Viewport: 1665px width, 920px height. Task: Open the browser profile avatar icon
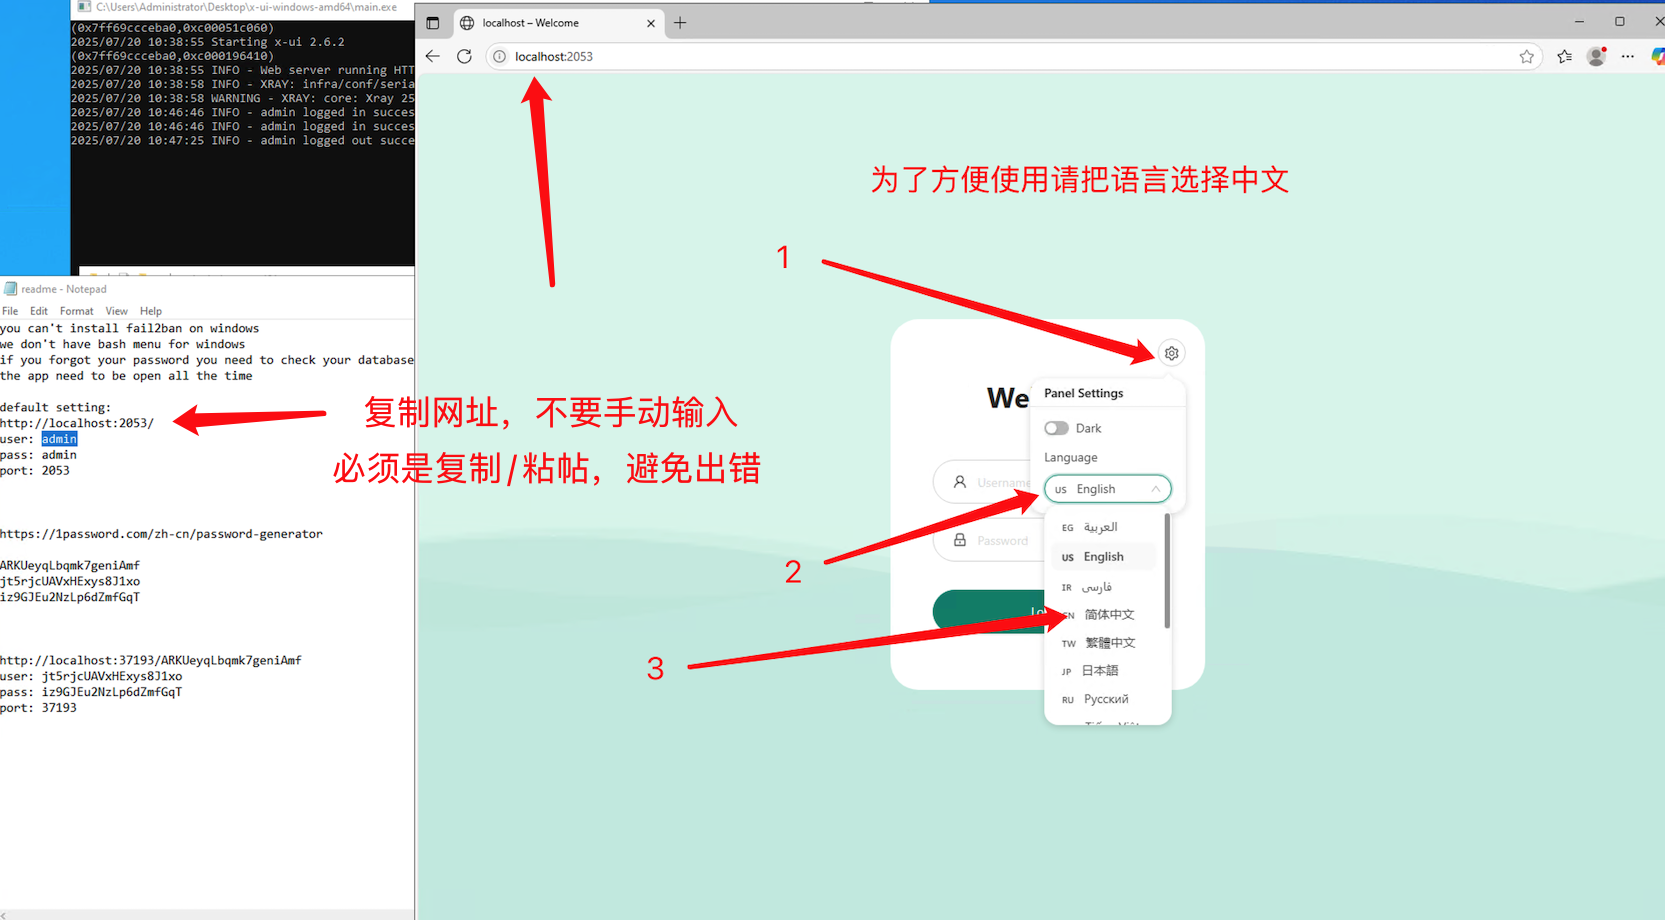point(1596,57)
